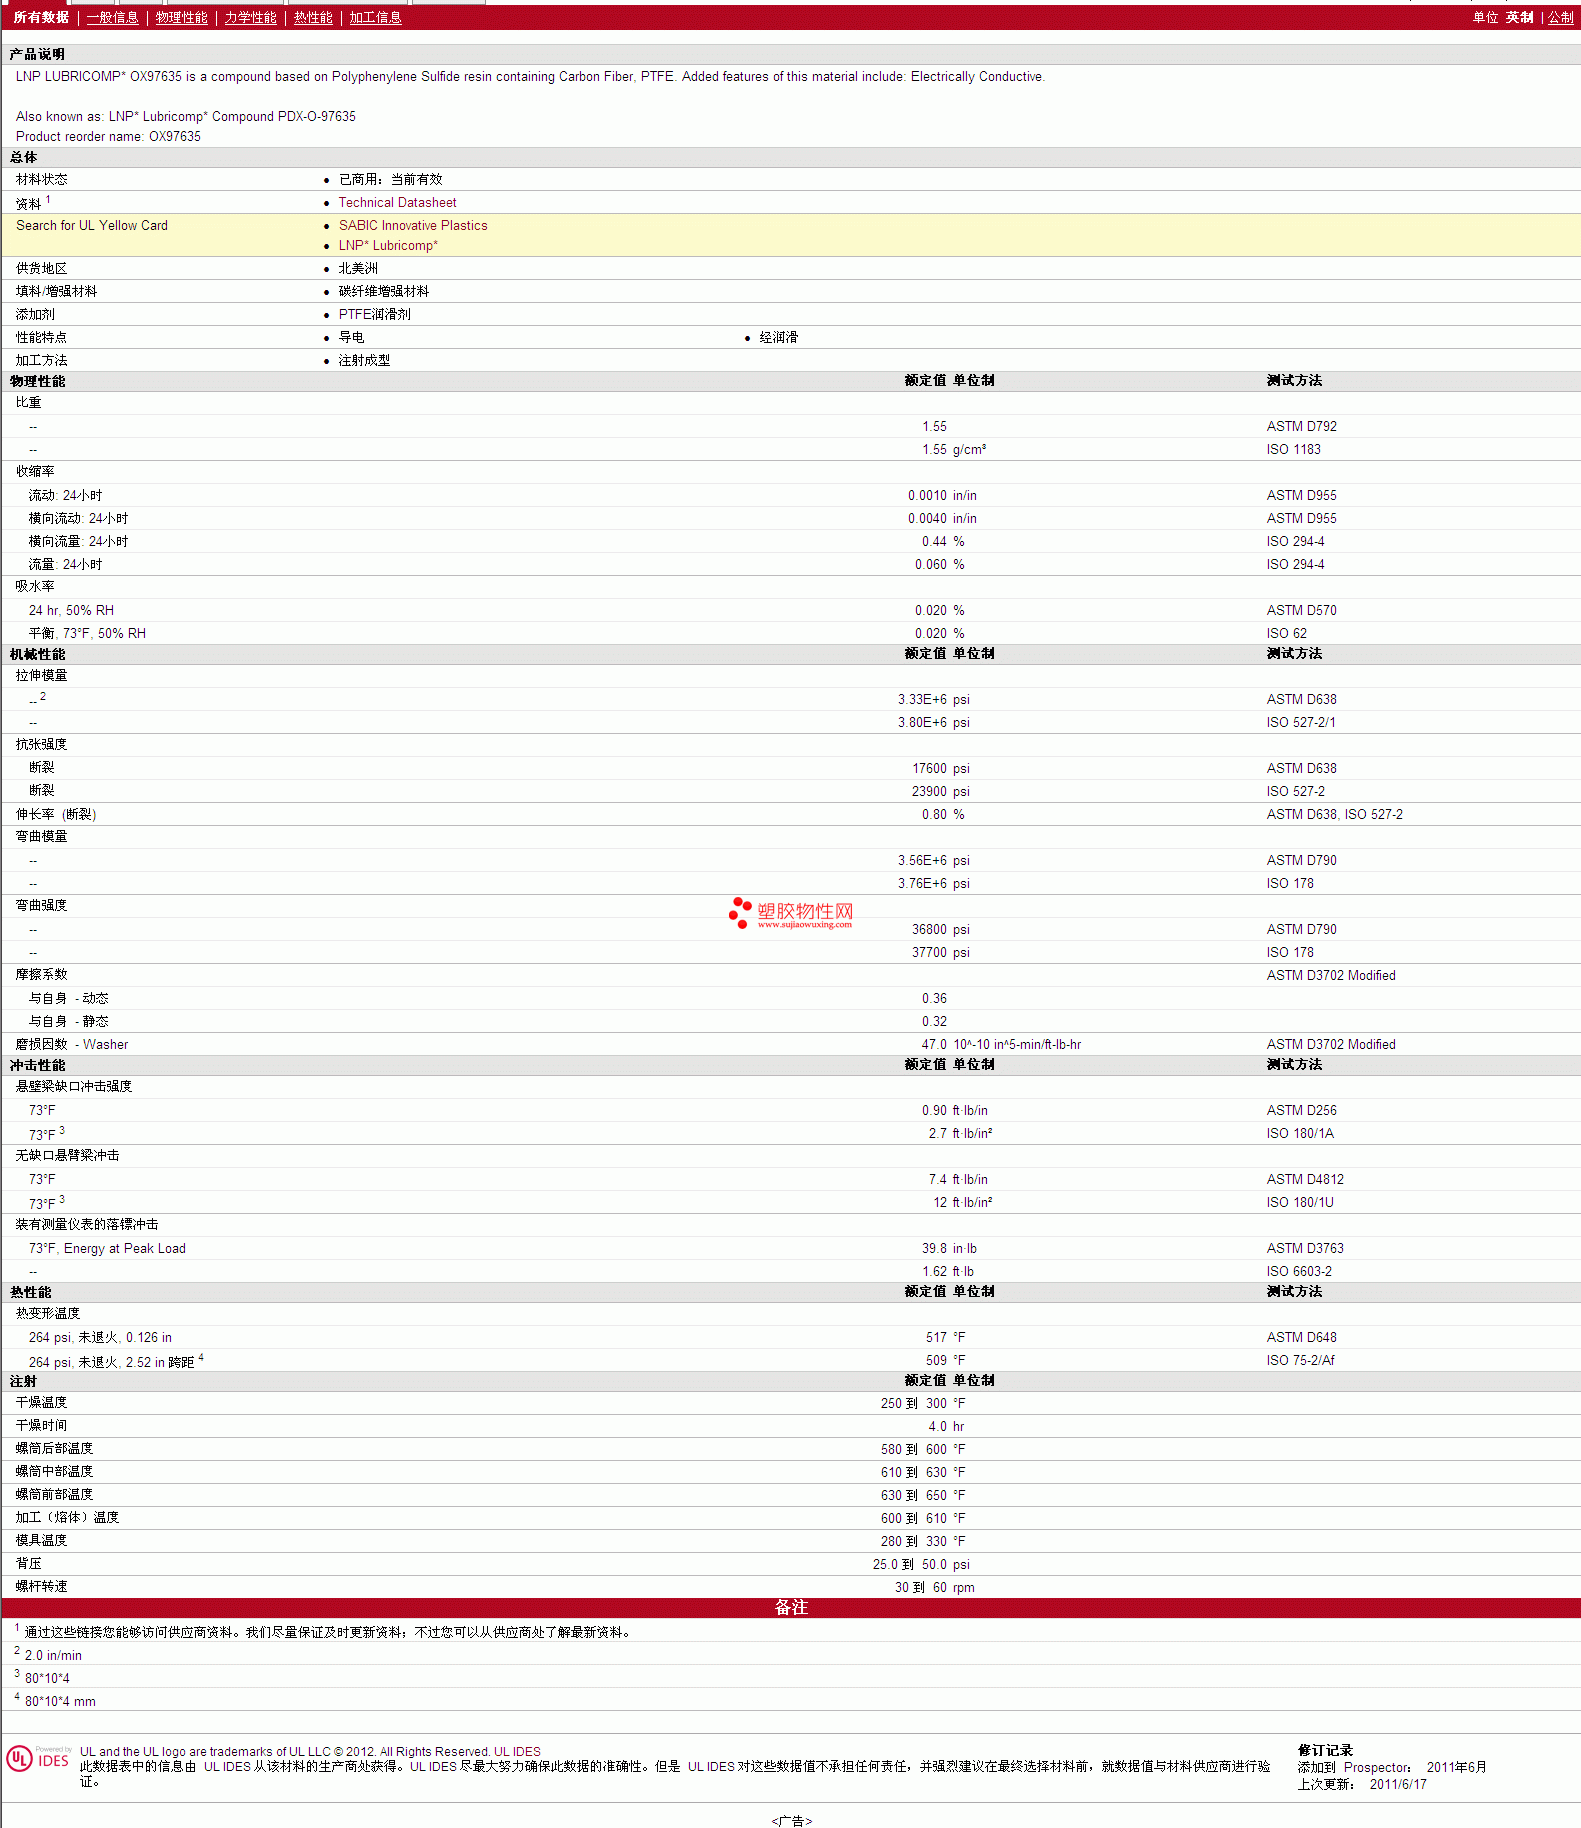1581x1828 pixels.
Task: Click the 3.33E+6 psi tensile modulus value
Action: tap(933, 699)
